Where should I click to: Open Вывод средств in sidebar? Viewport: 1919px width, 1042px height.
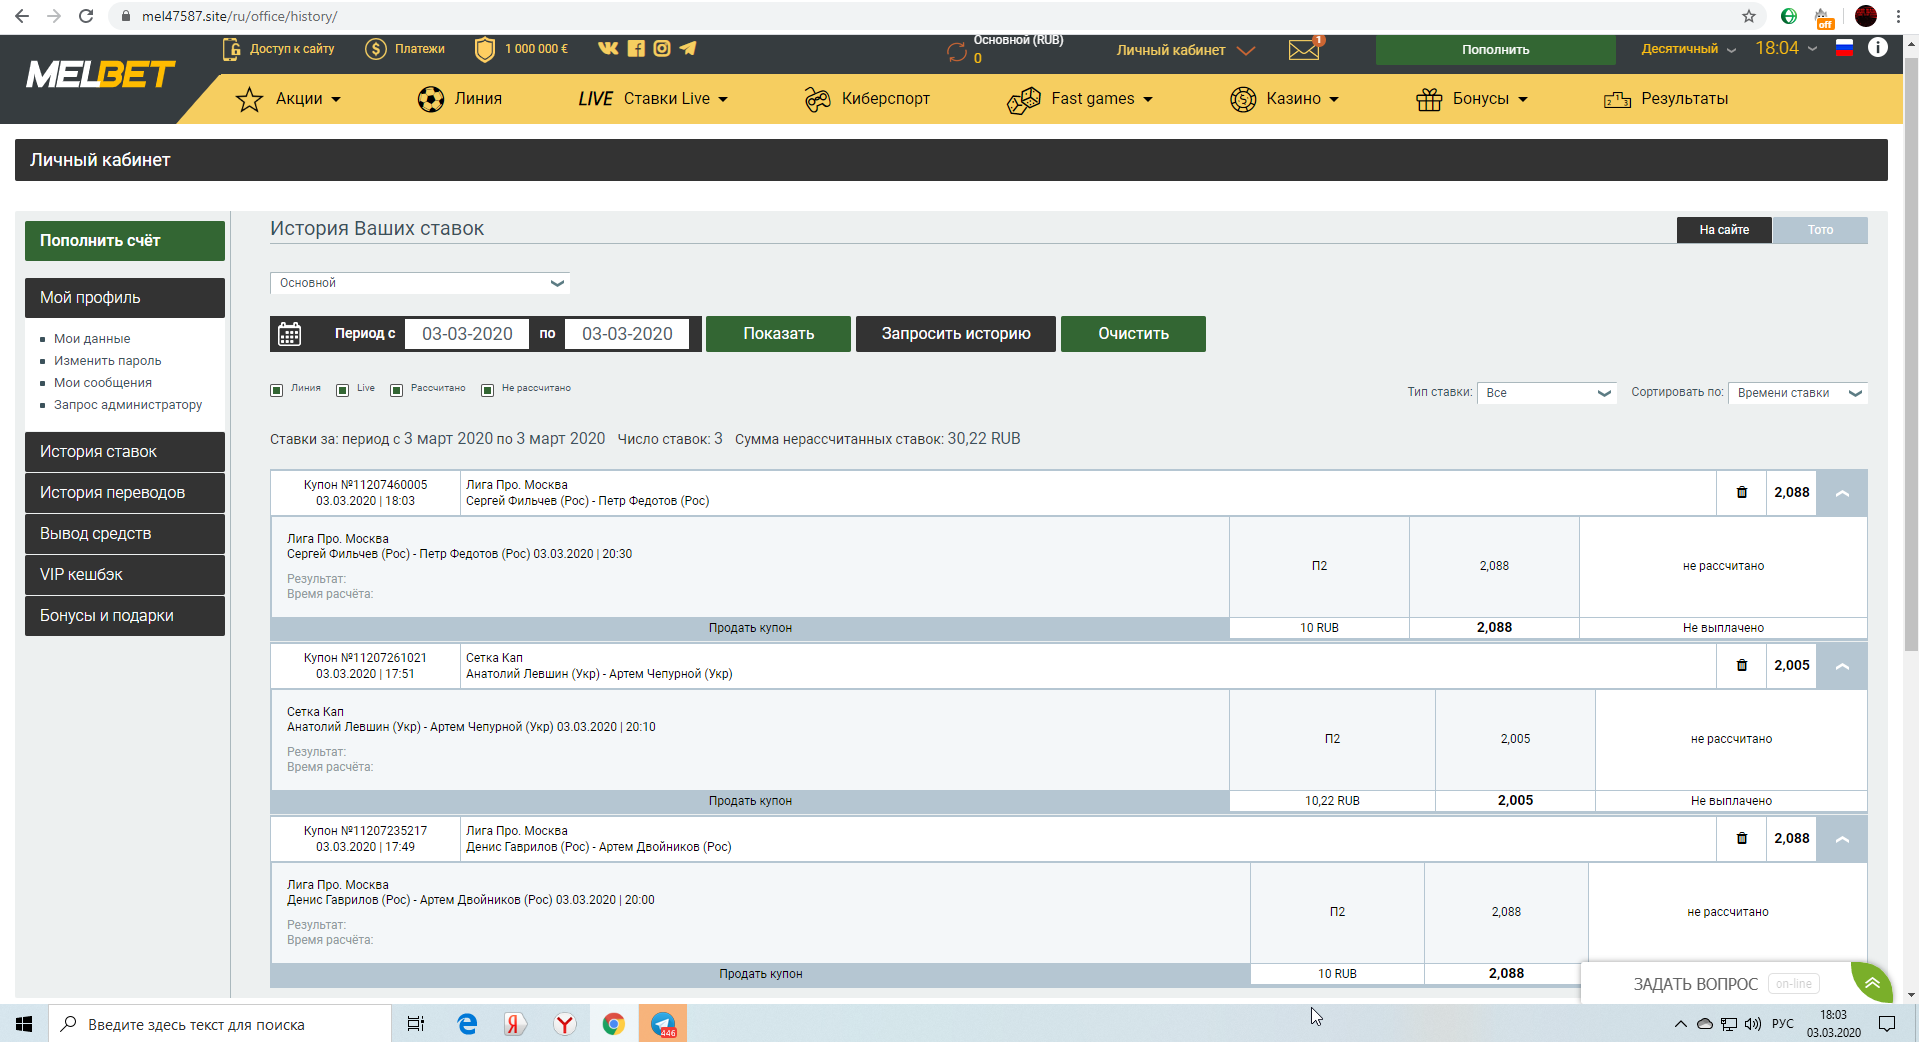coord(125,534)
